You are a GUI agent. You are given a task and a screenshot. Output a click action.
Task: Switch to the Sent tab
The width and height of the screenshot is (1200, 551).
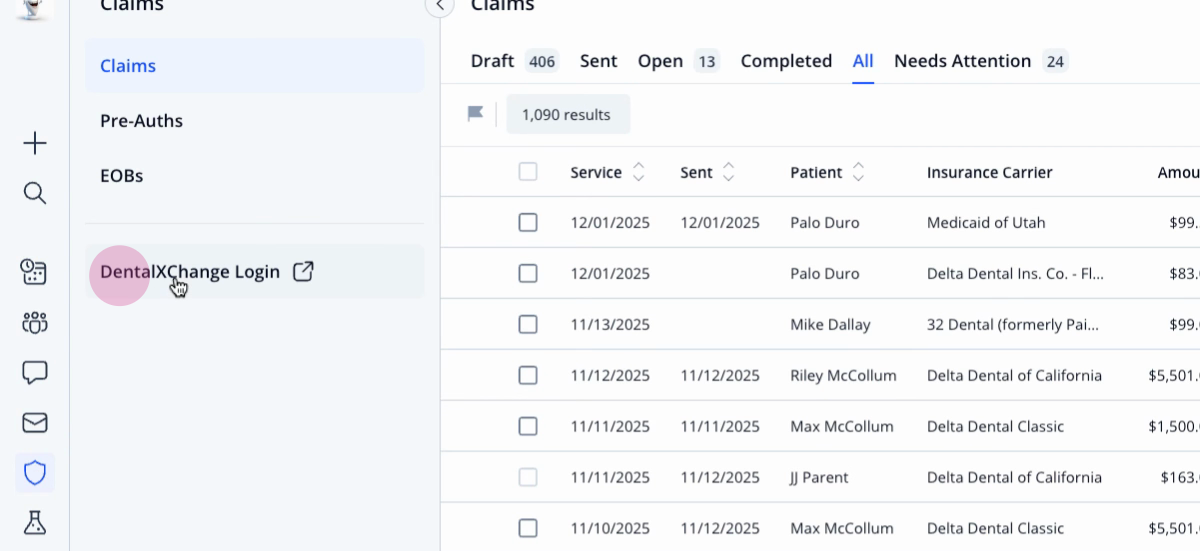[598, 61]
